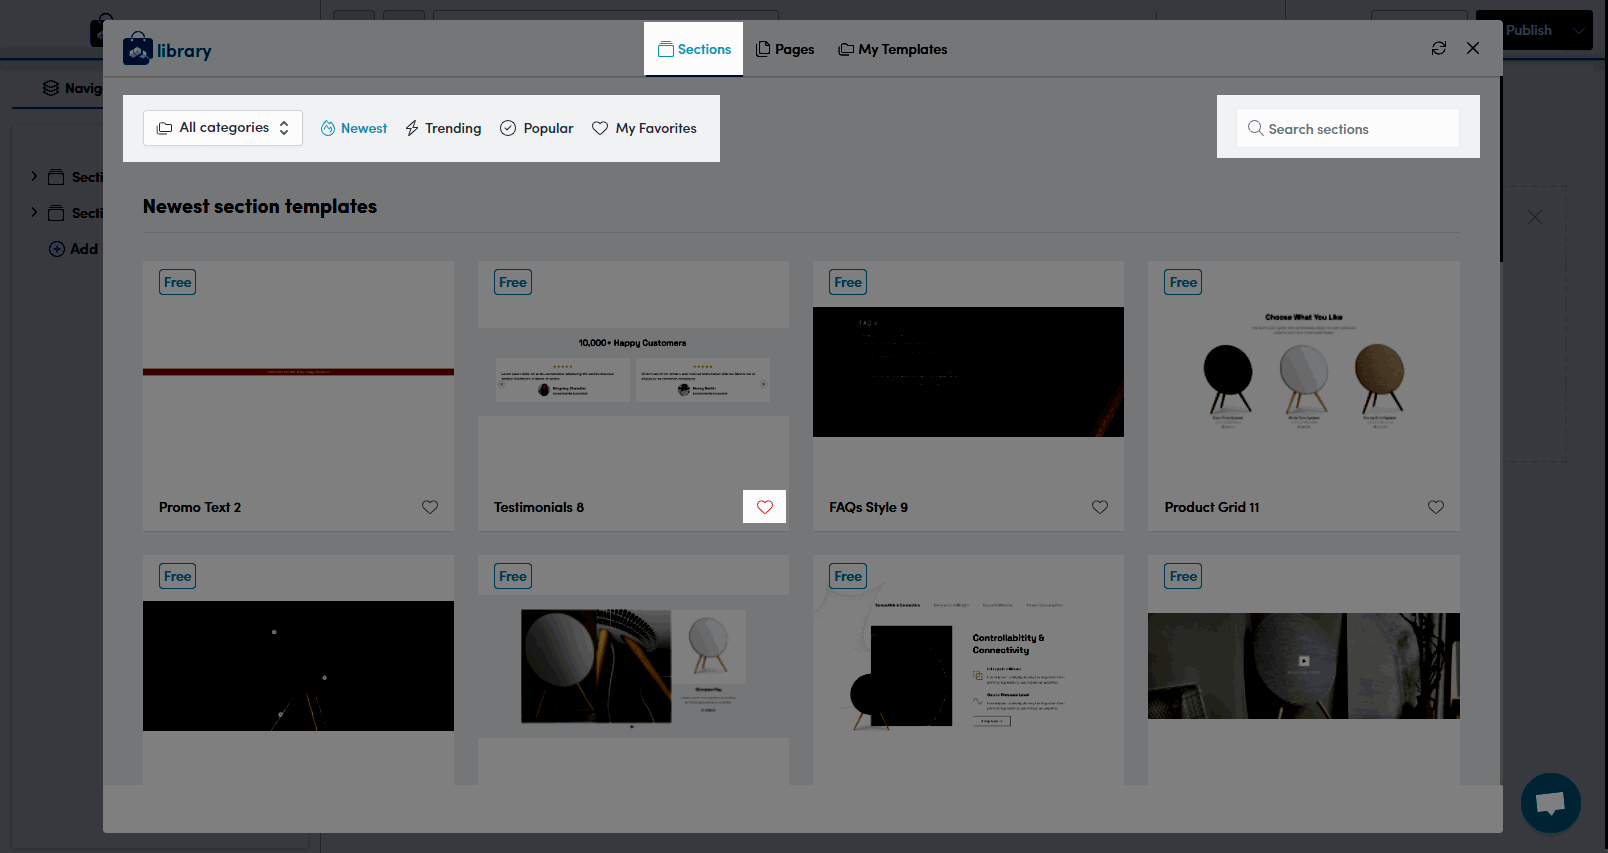Open the video section template thumbnail
This screenshot has width=1608, height=853.
click(x=1304, y=666)
